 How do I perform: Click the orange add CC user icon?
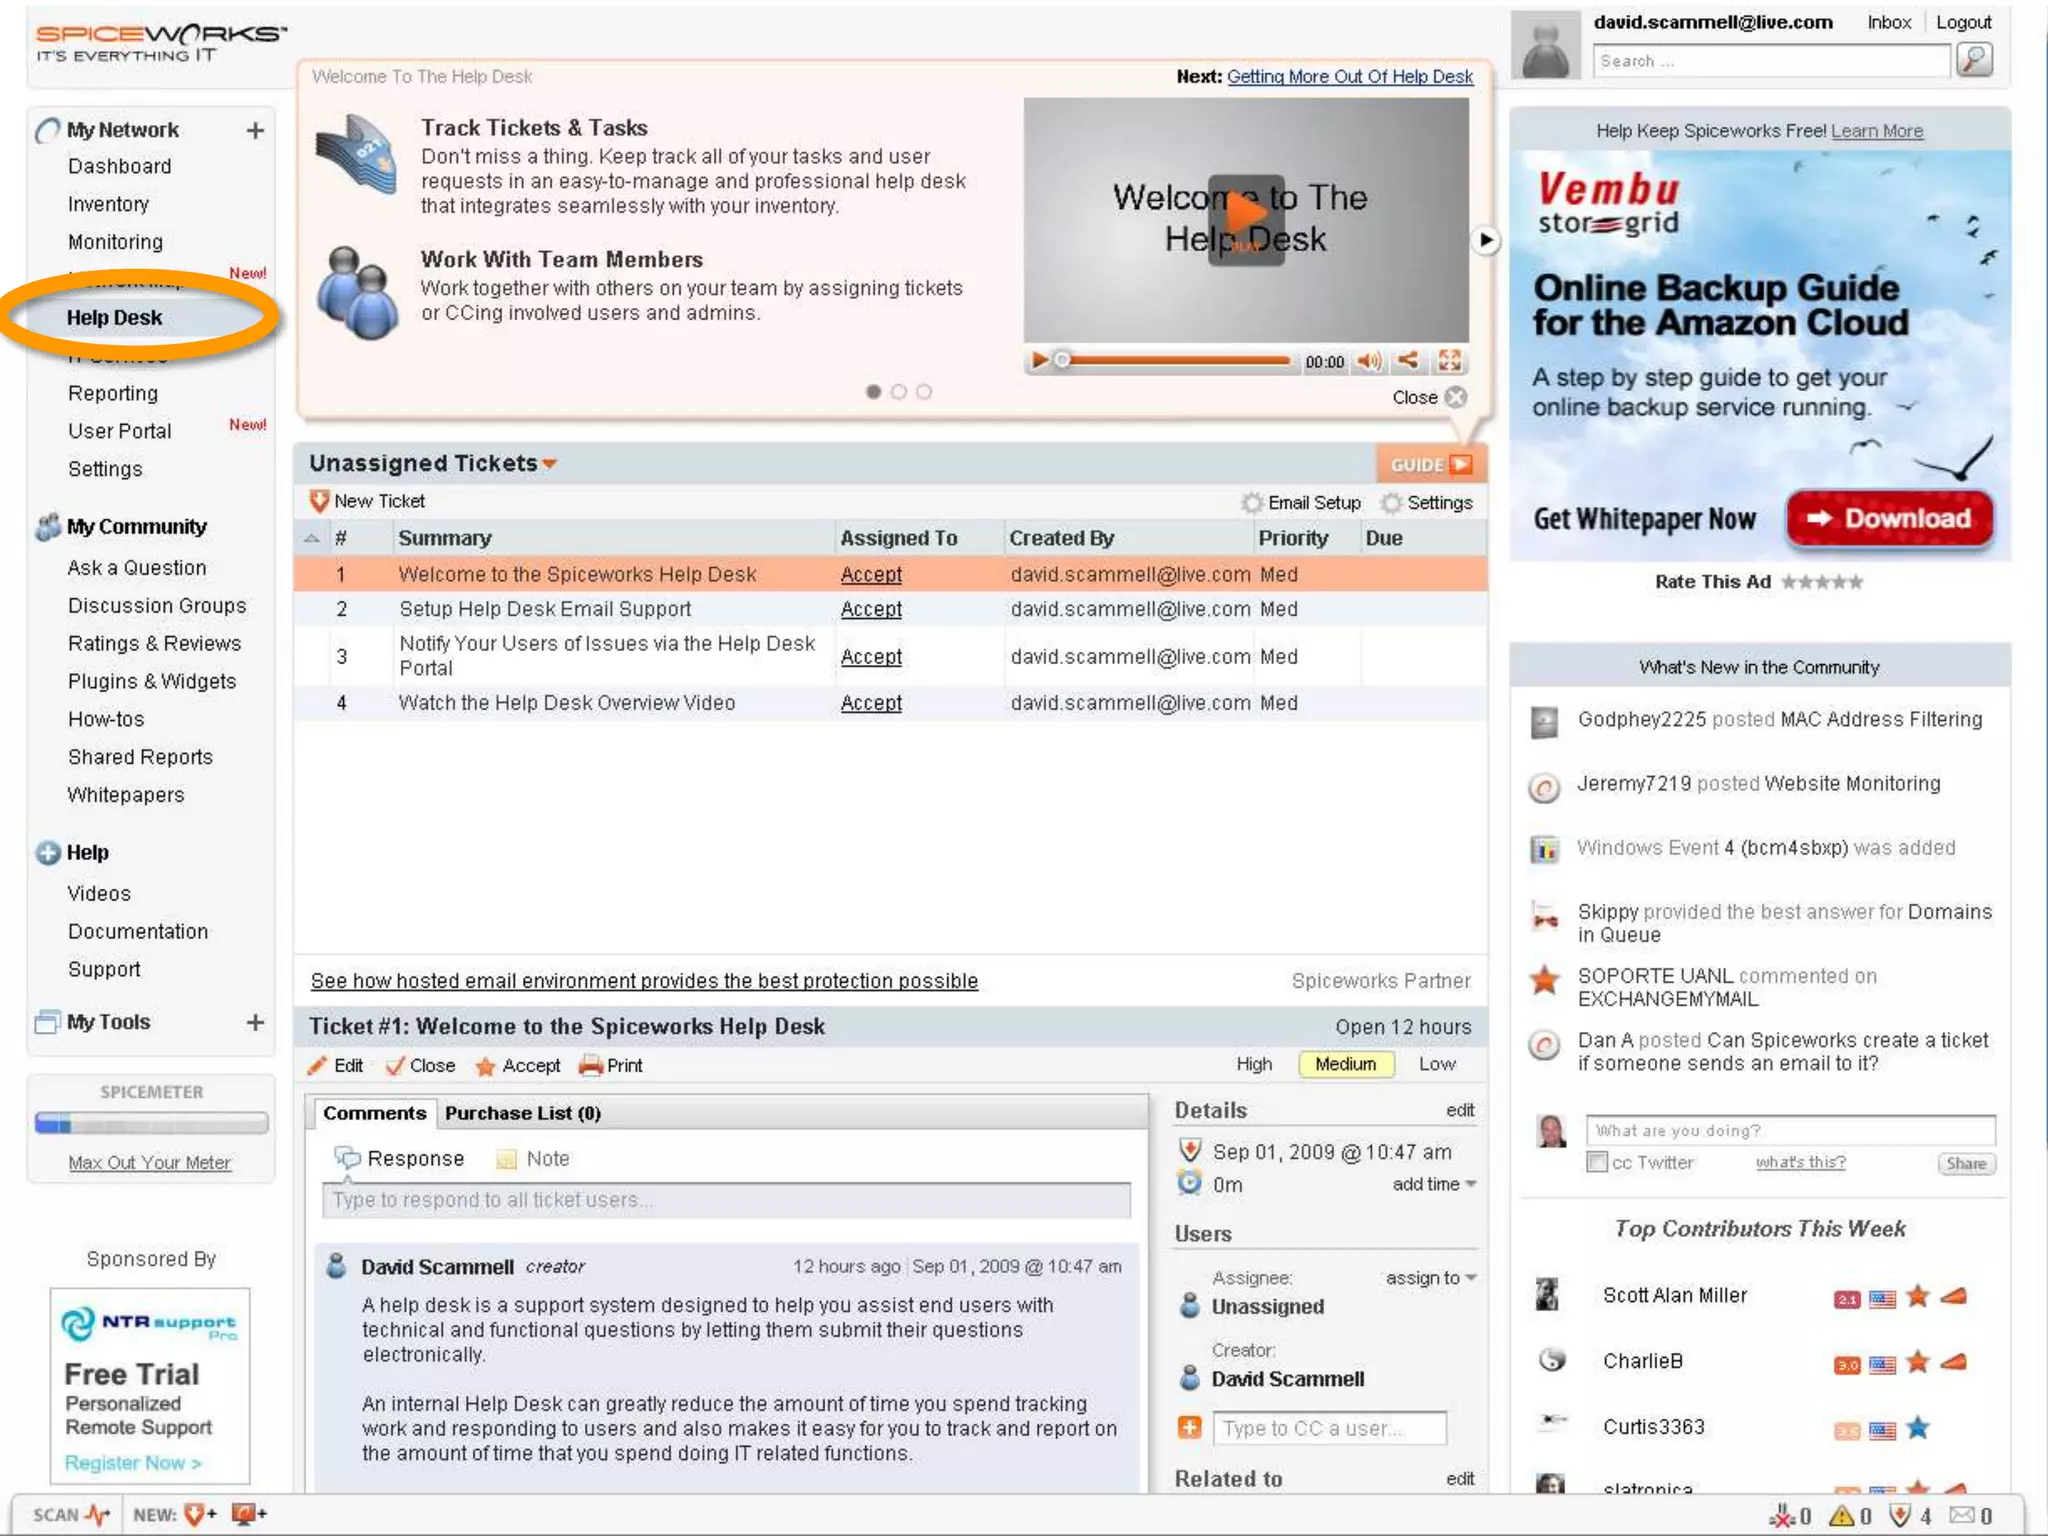tap(1190, 1428)
